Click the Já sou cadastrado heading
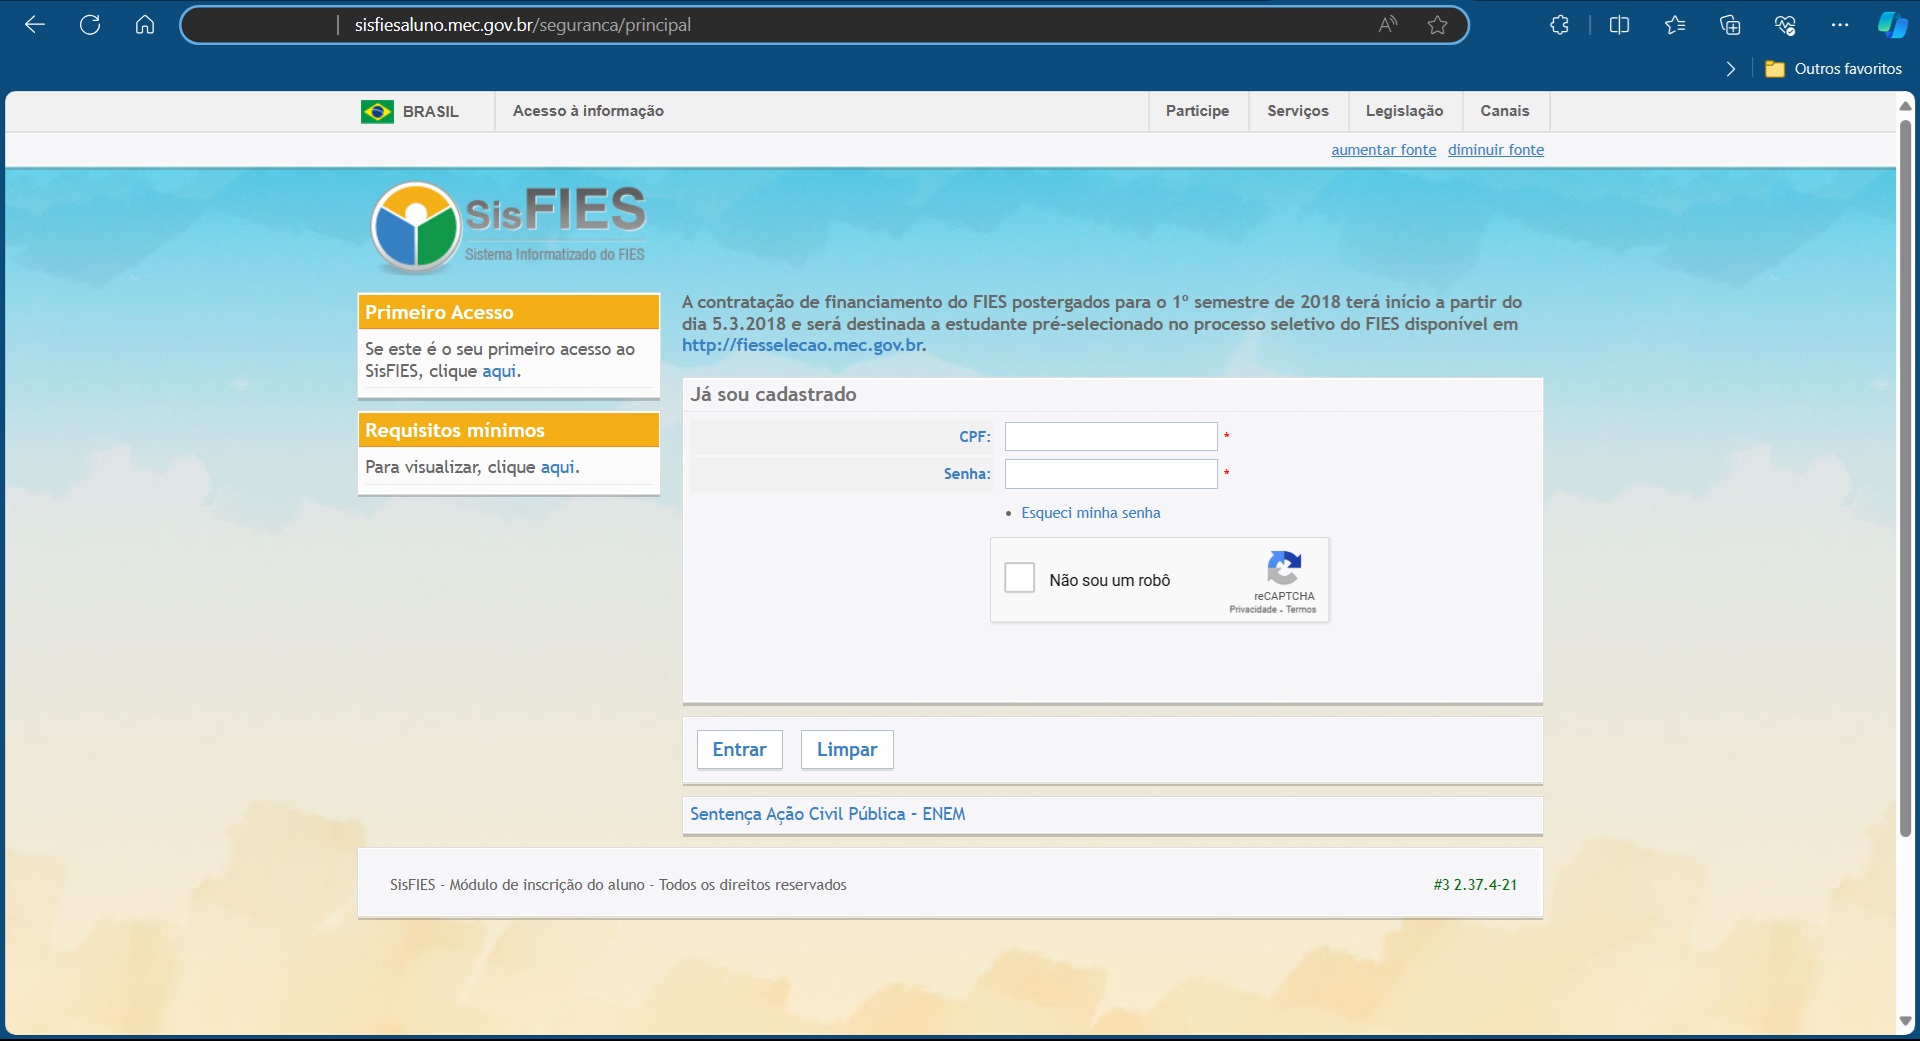This screenshot has height=1041, width=1920. click(x=773, y=394)
